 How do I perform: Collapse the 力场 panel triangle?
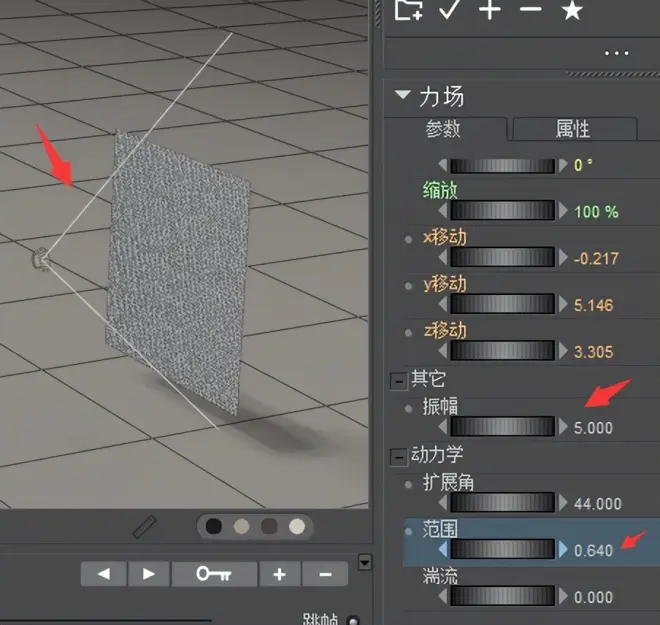(x=403, y=96)
